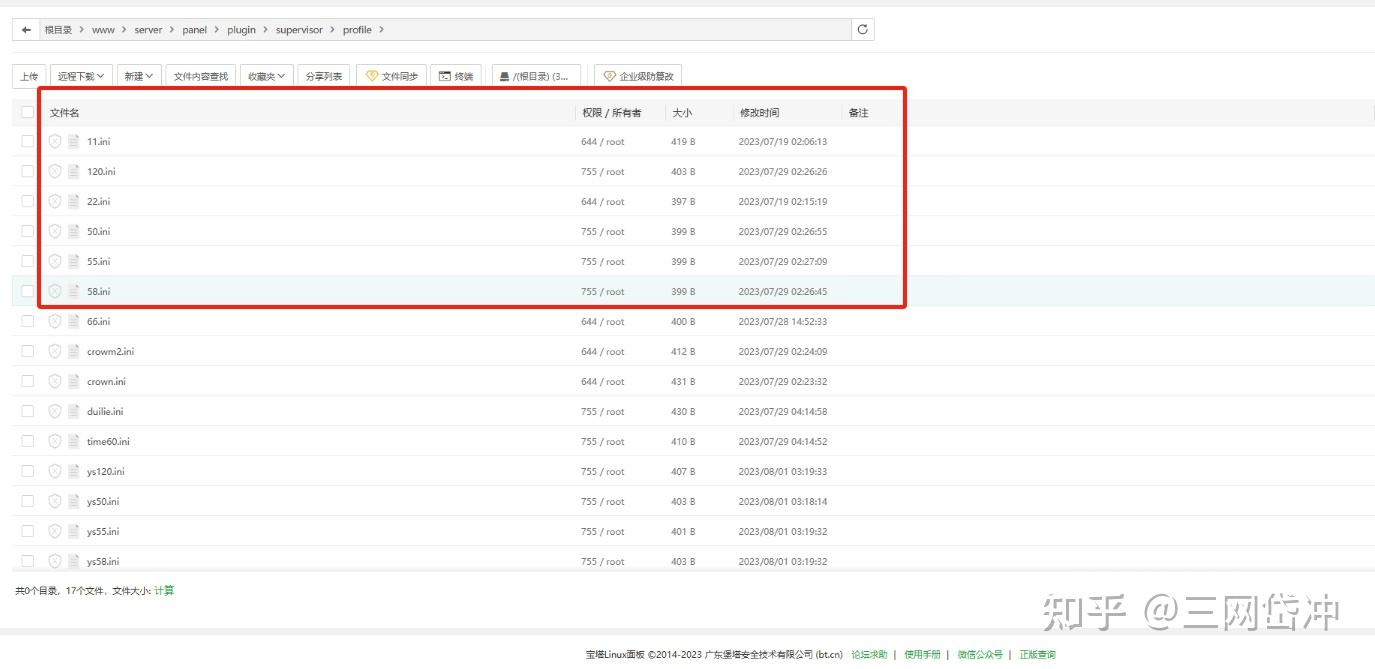Viewport: 1375px width, 669px height.
Task: Check the box for duilie.ini
Action: 28,412
